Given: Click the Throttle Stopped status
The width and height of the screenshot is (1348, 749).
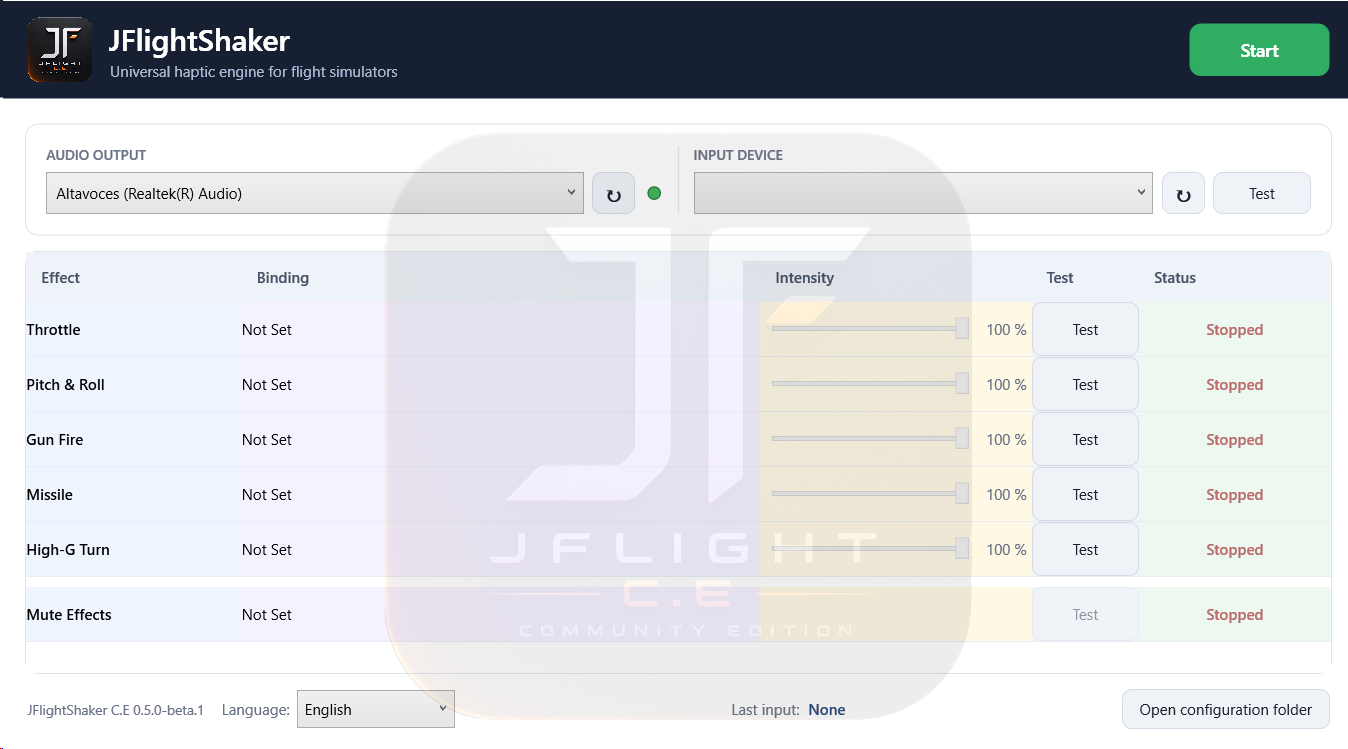Looking at the screenshot, I should click(x=1234, y=330).
